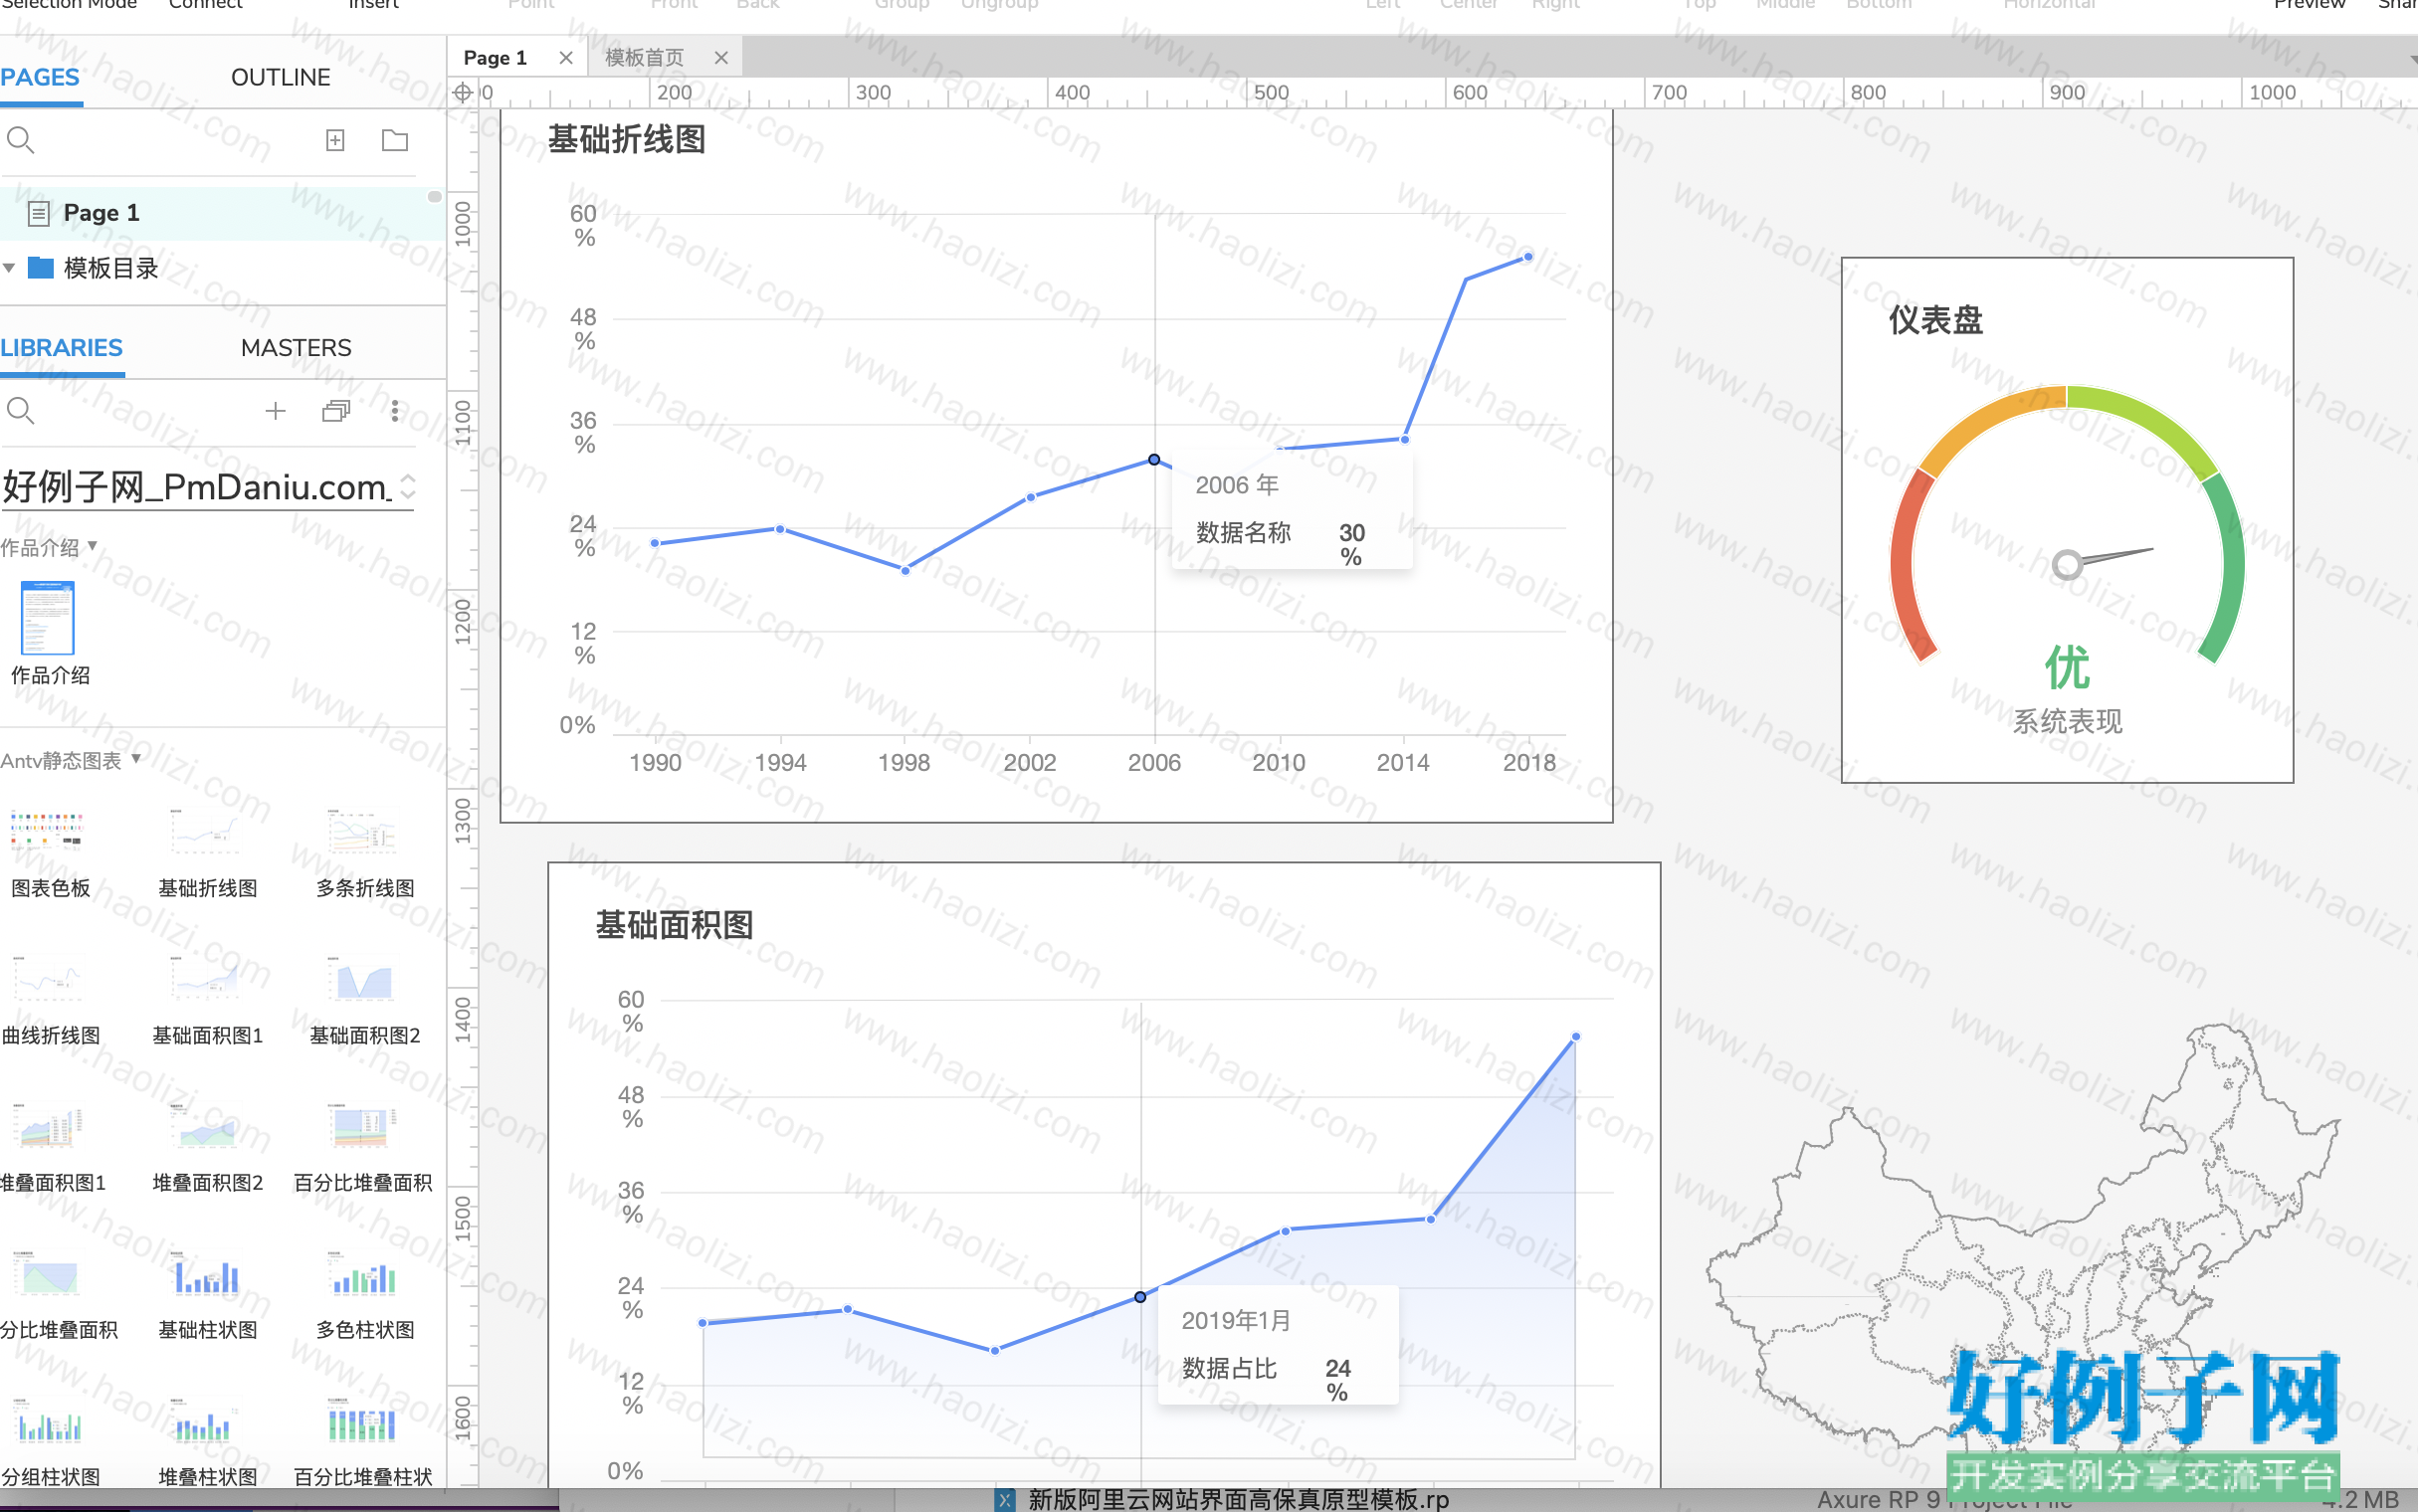Activate the Page 1 canvas tab
Viewport: 2418px width, 1512px height.
495,58
